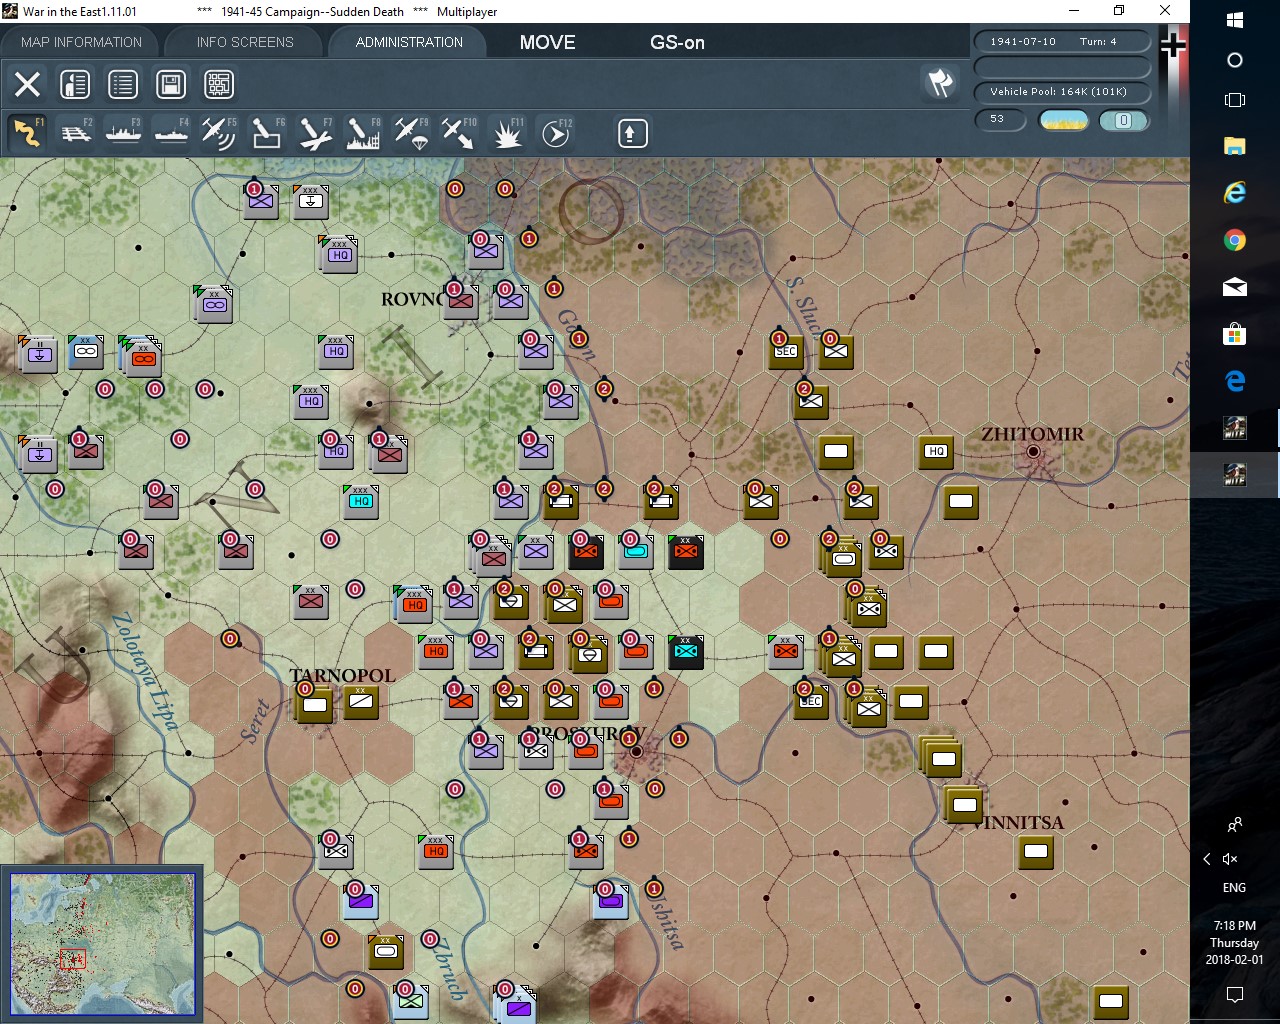Save game with the floppy disk icon
Image resolution: width=1280 pixels, height=1024 pixels.
[171, 84]
